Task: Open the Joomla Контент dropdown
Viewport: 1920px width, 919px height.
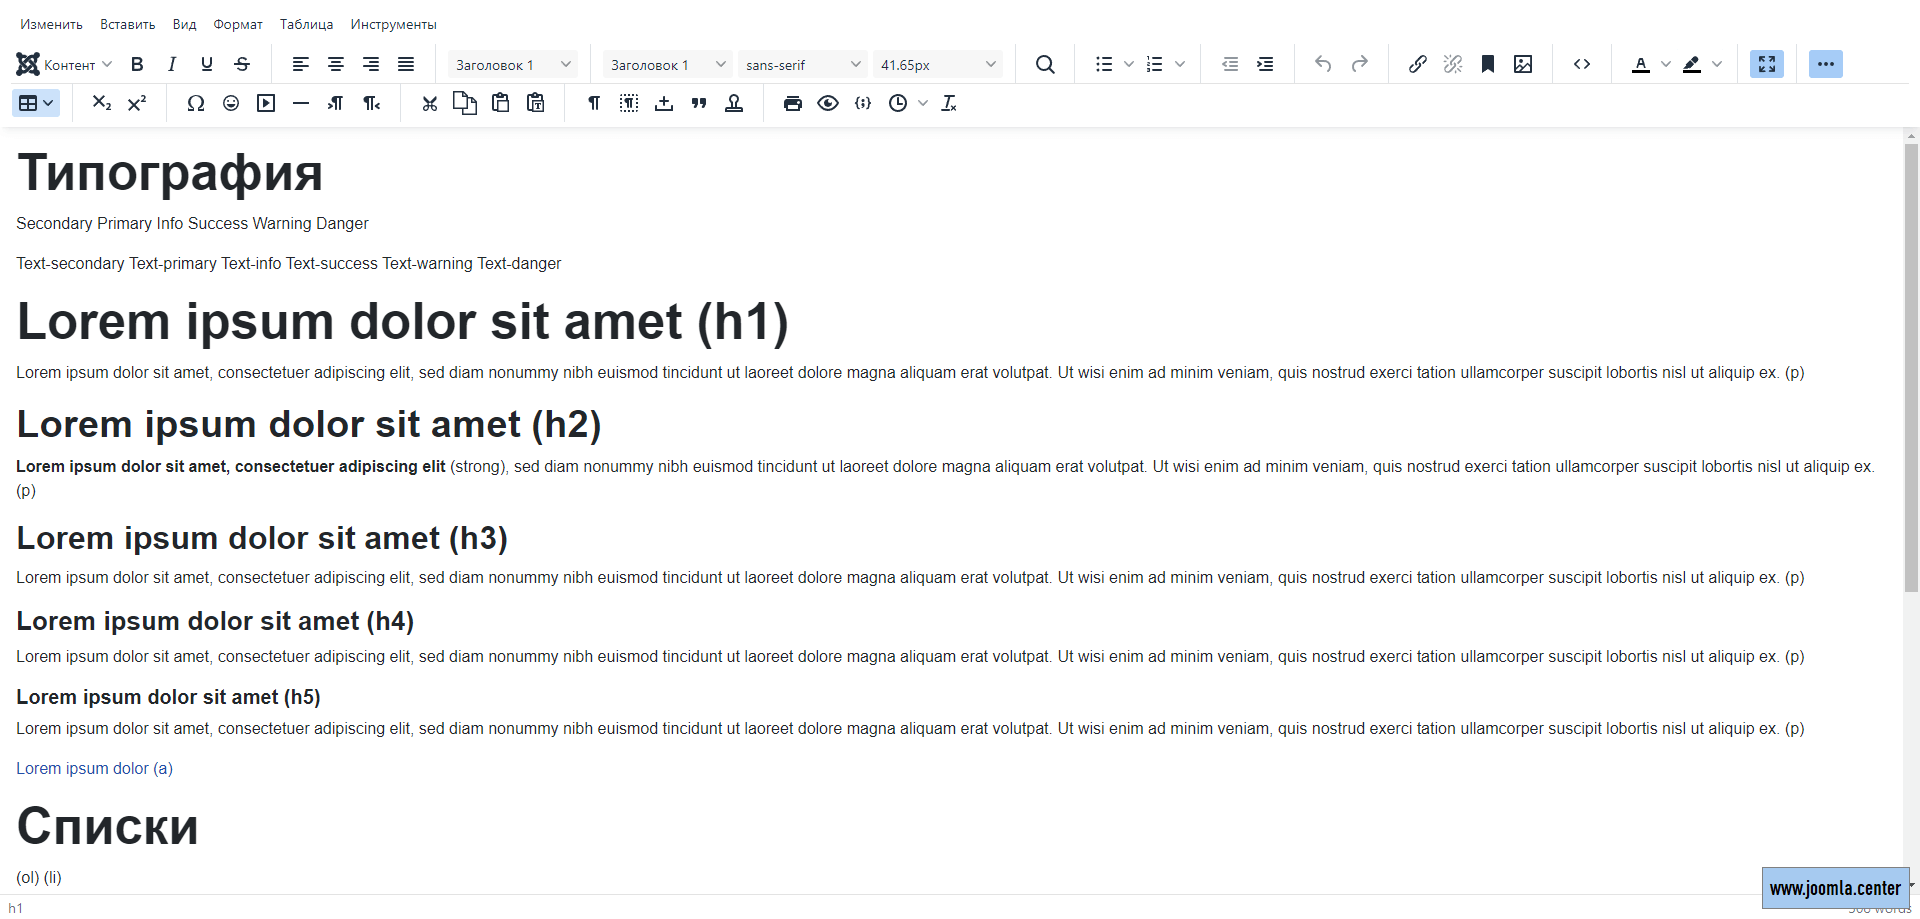Action: (64, 65)
